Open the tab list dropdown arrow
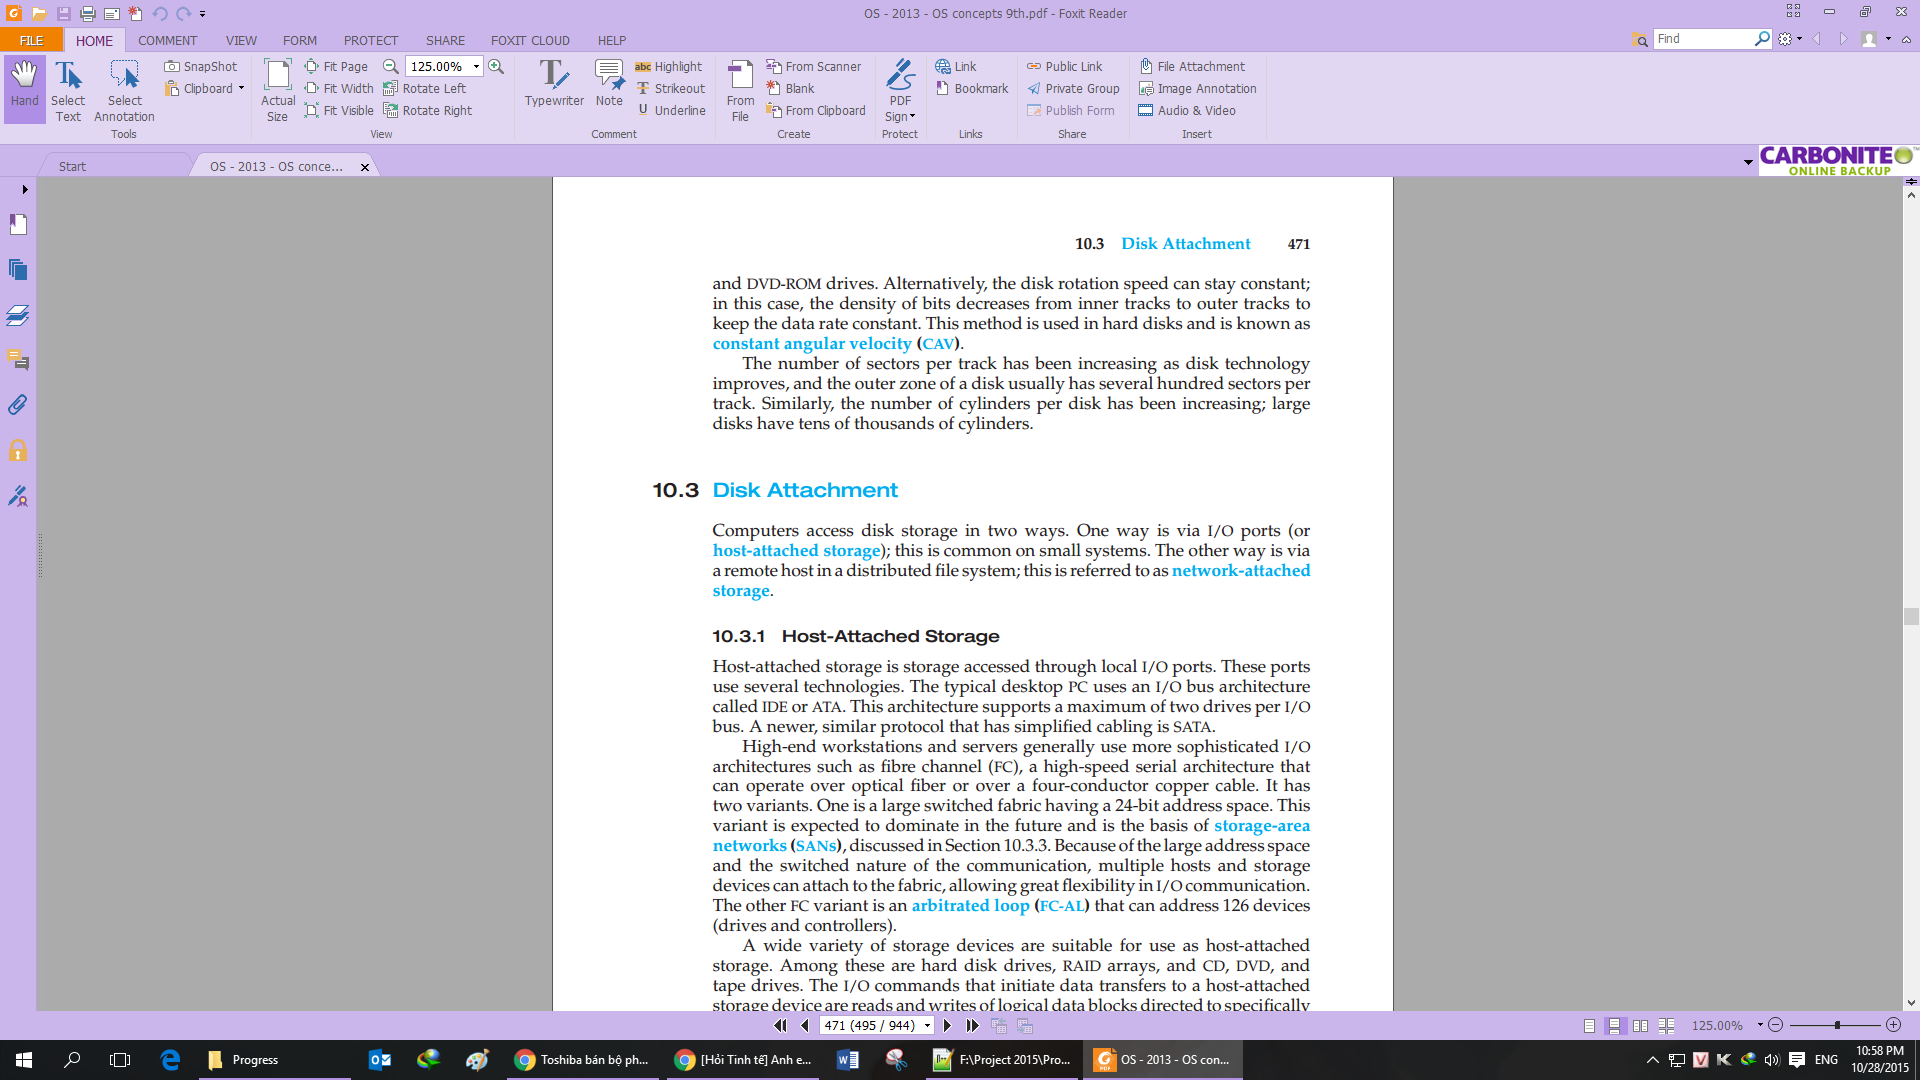1920x1080 pixels. click(1748, 162)
